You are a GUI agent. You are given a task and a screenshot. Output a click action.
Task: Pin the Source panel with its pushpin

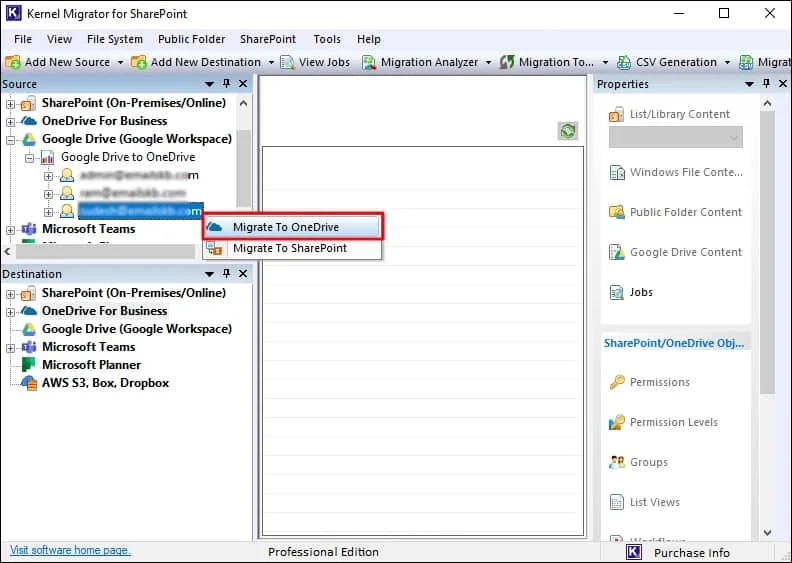(x=226, y=83)
